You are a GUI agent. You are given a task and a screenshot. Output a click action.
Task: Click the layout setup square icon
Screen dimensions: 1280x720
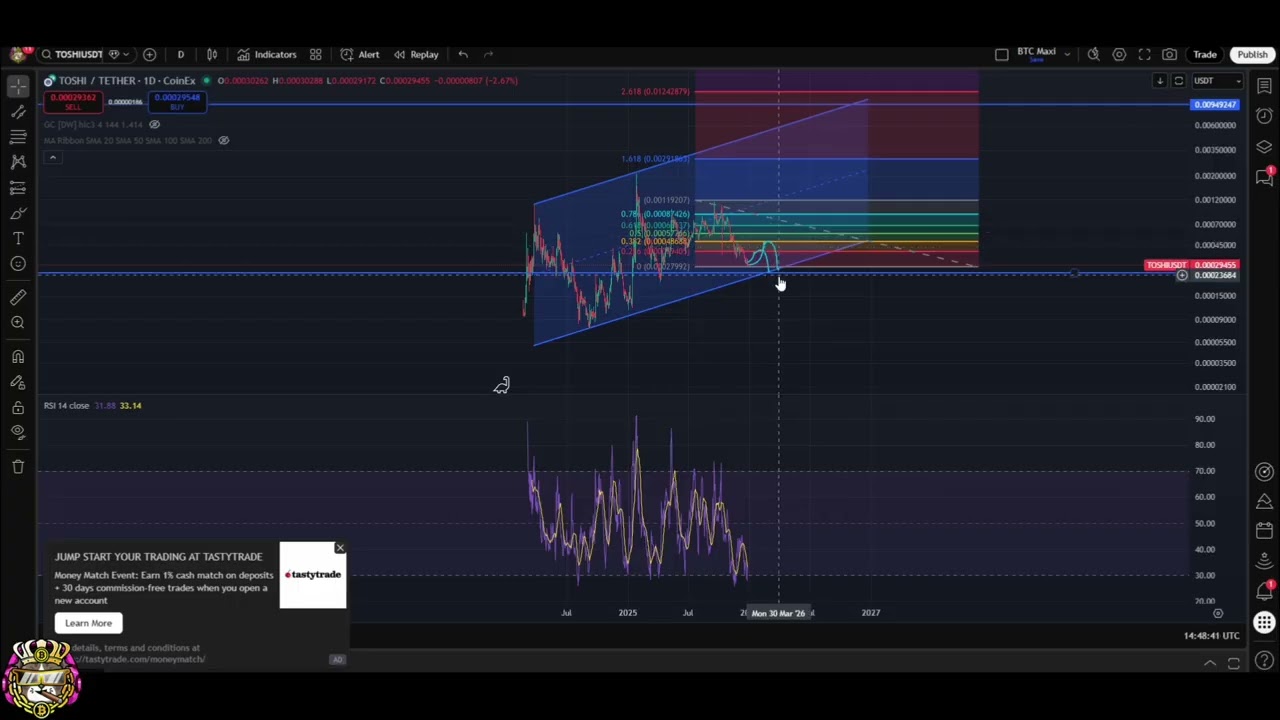pos(1002,54)
